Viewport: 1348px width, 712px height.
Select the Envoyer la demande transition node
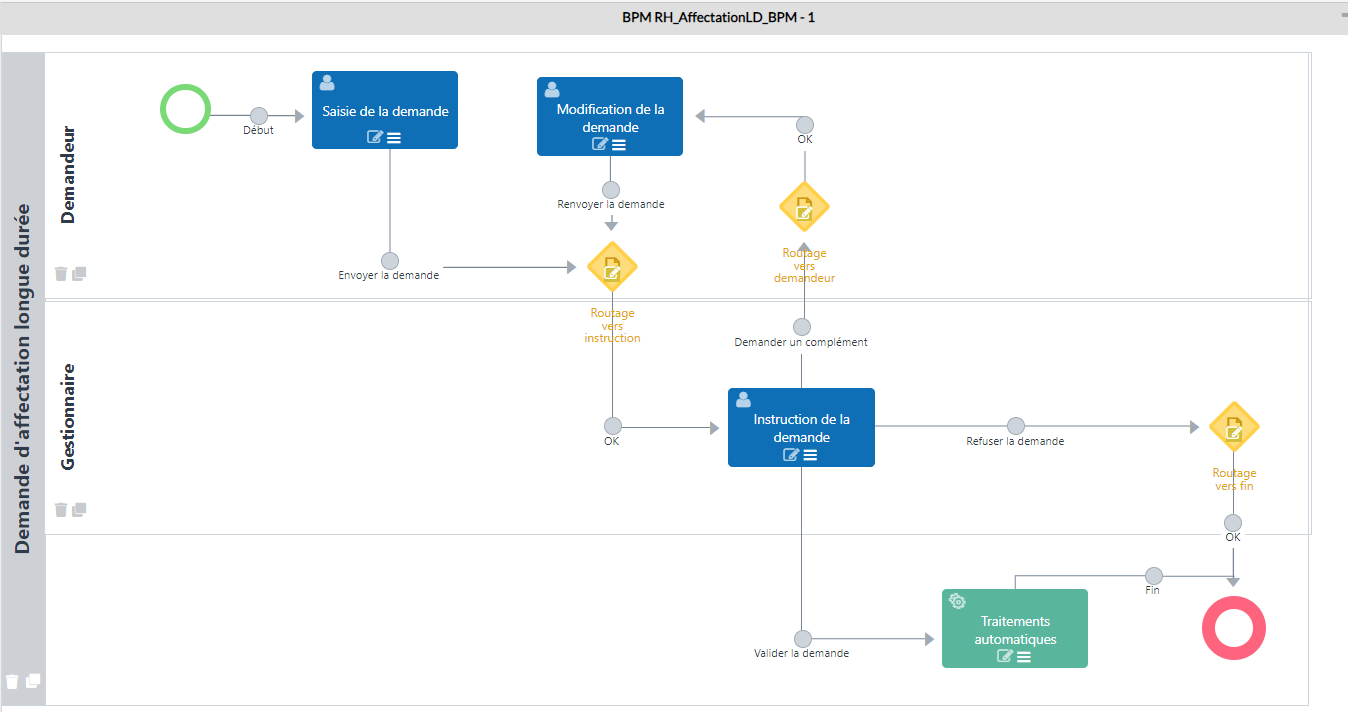click(390, 260)
